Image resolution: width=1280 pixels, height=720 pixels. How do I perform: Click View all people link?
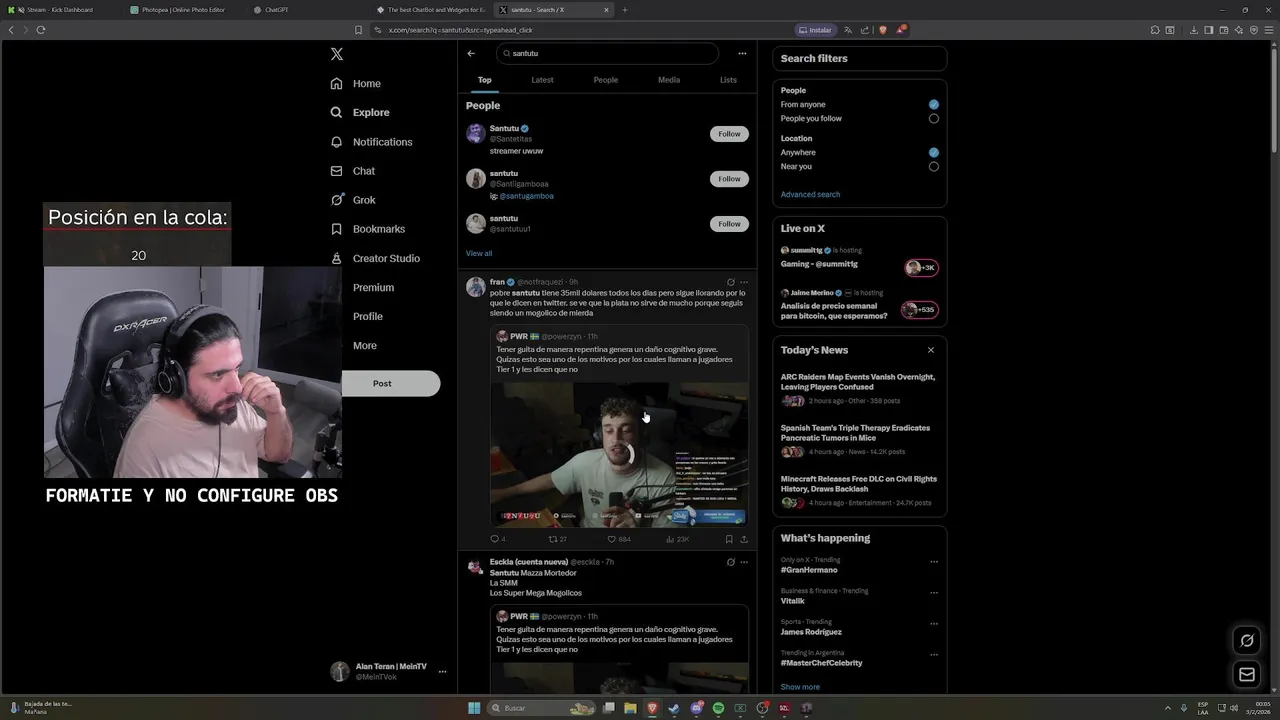[479, 254]
